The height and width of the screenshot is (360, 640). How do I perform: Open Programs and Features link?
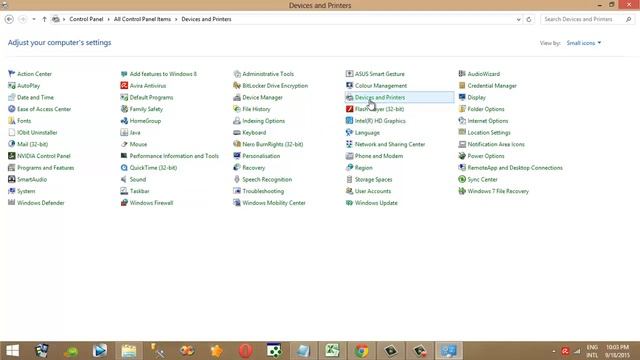46,168
